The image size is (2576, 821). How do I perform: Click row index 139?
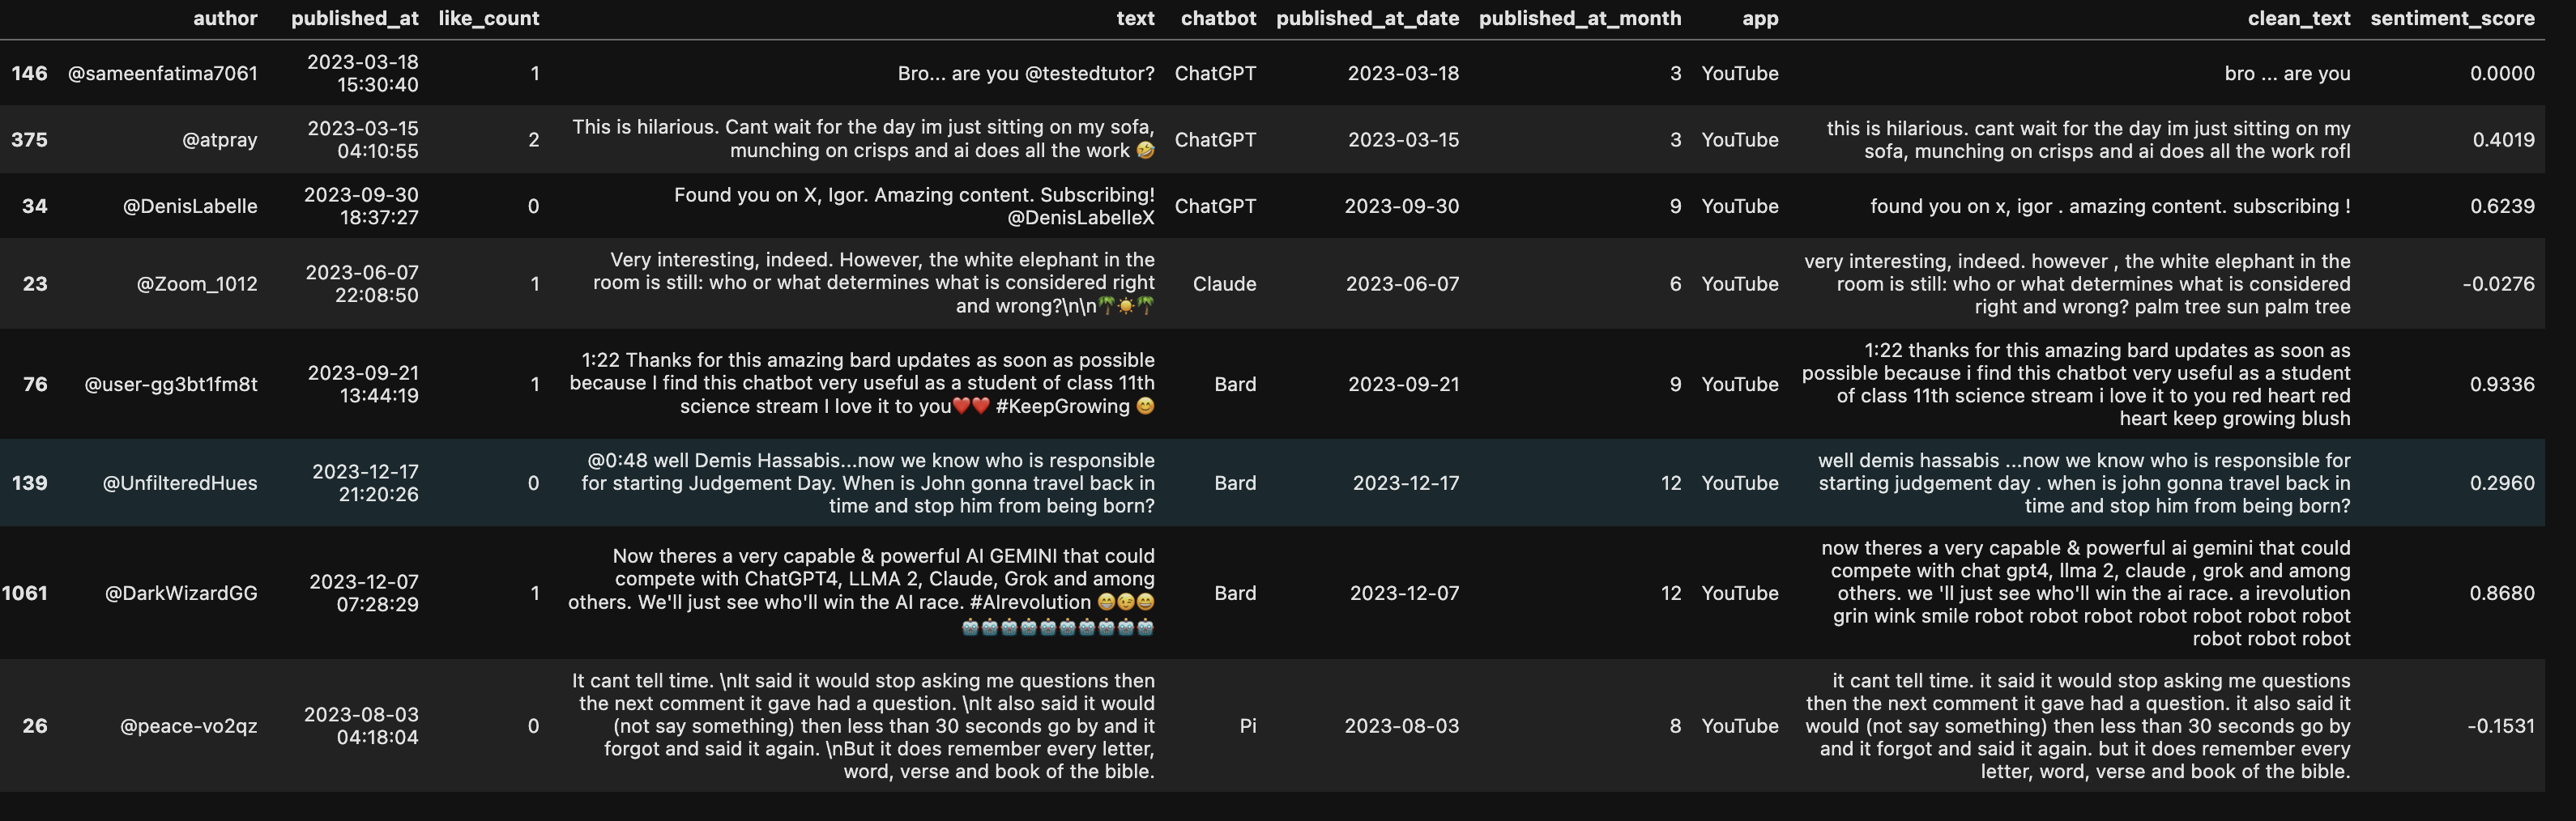[29, 483]
